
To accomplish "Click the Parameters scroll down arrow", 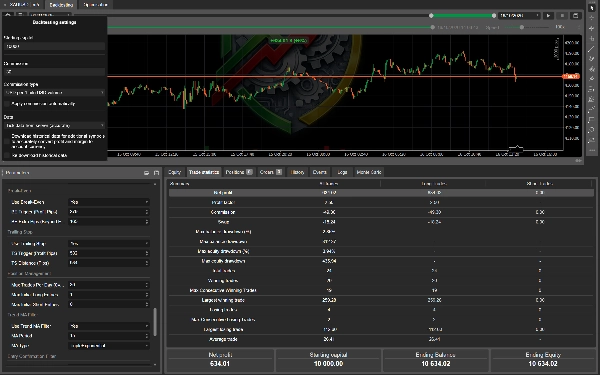I will 155,365.
